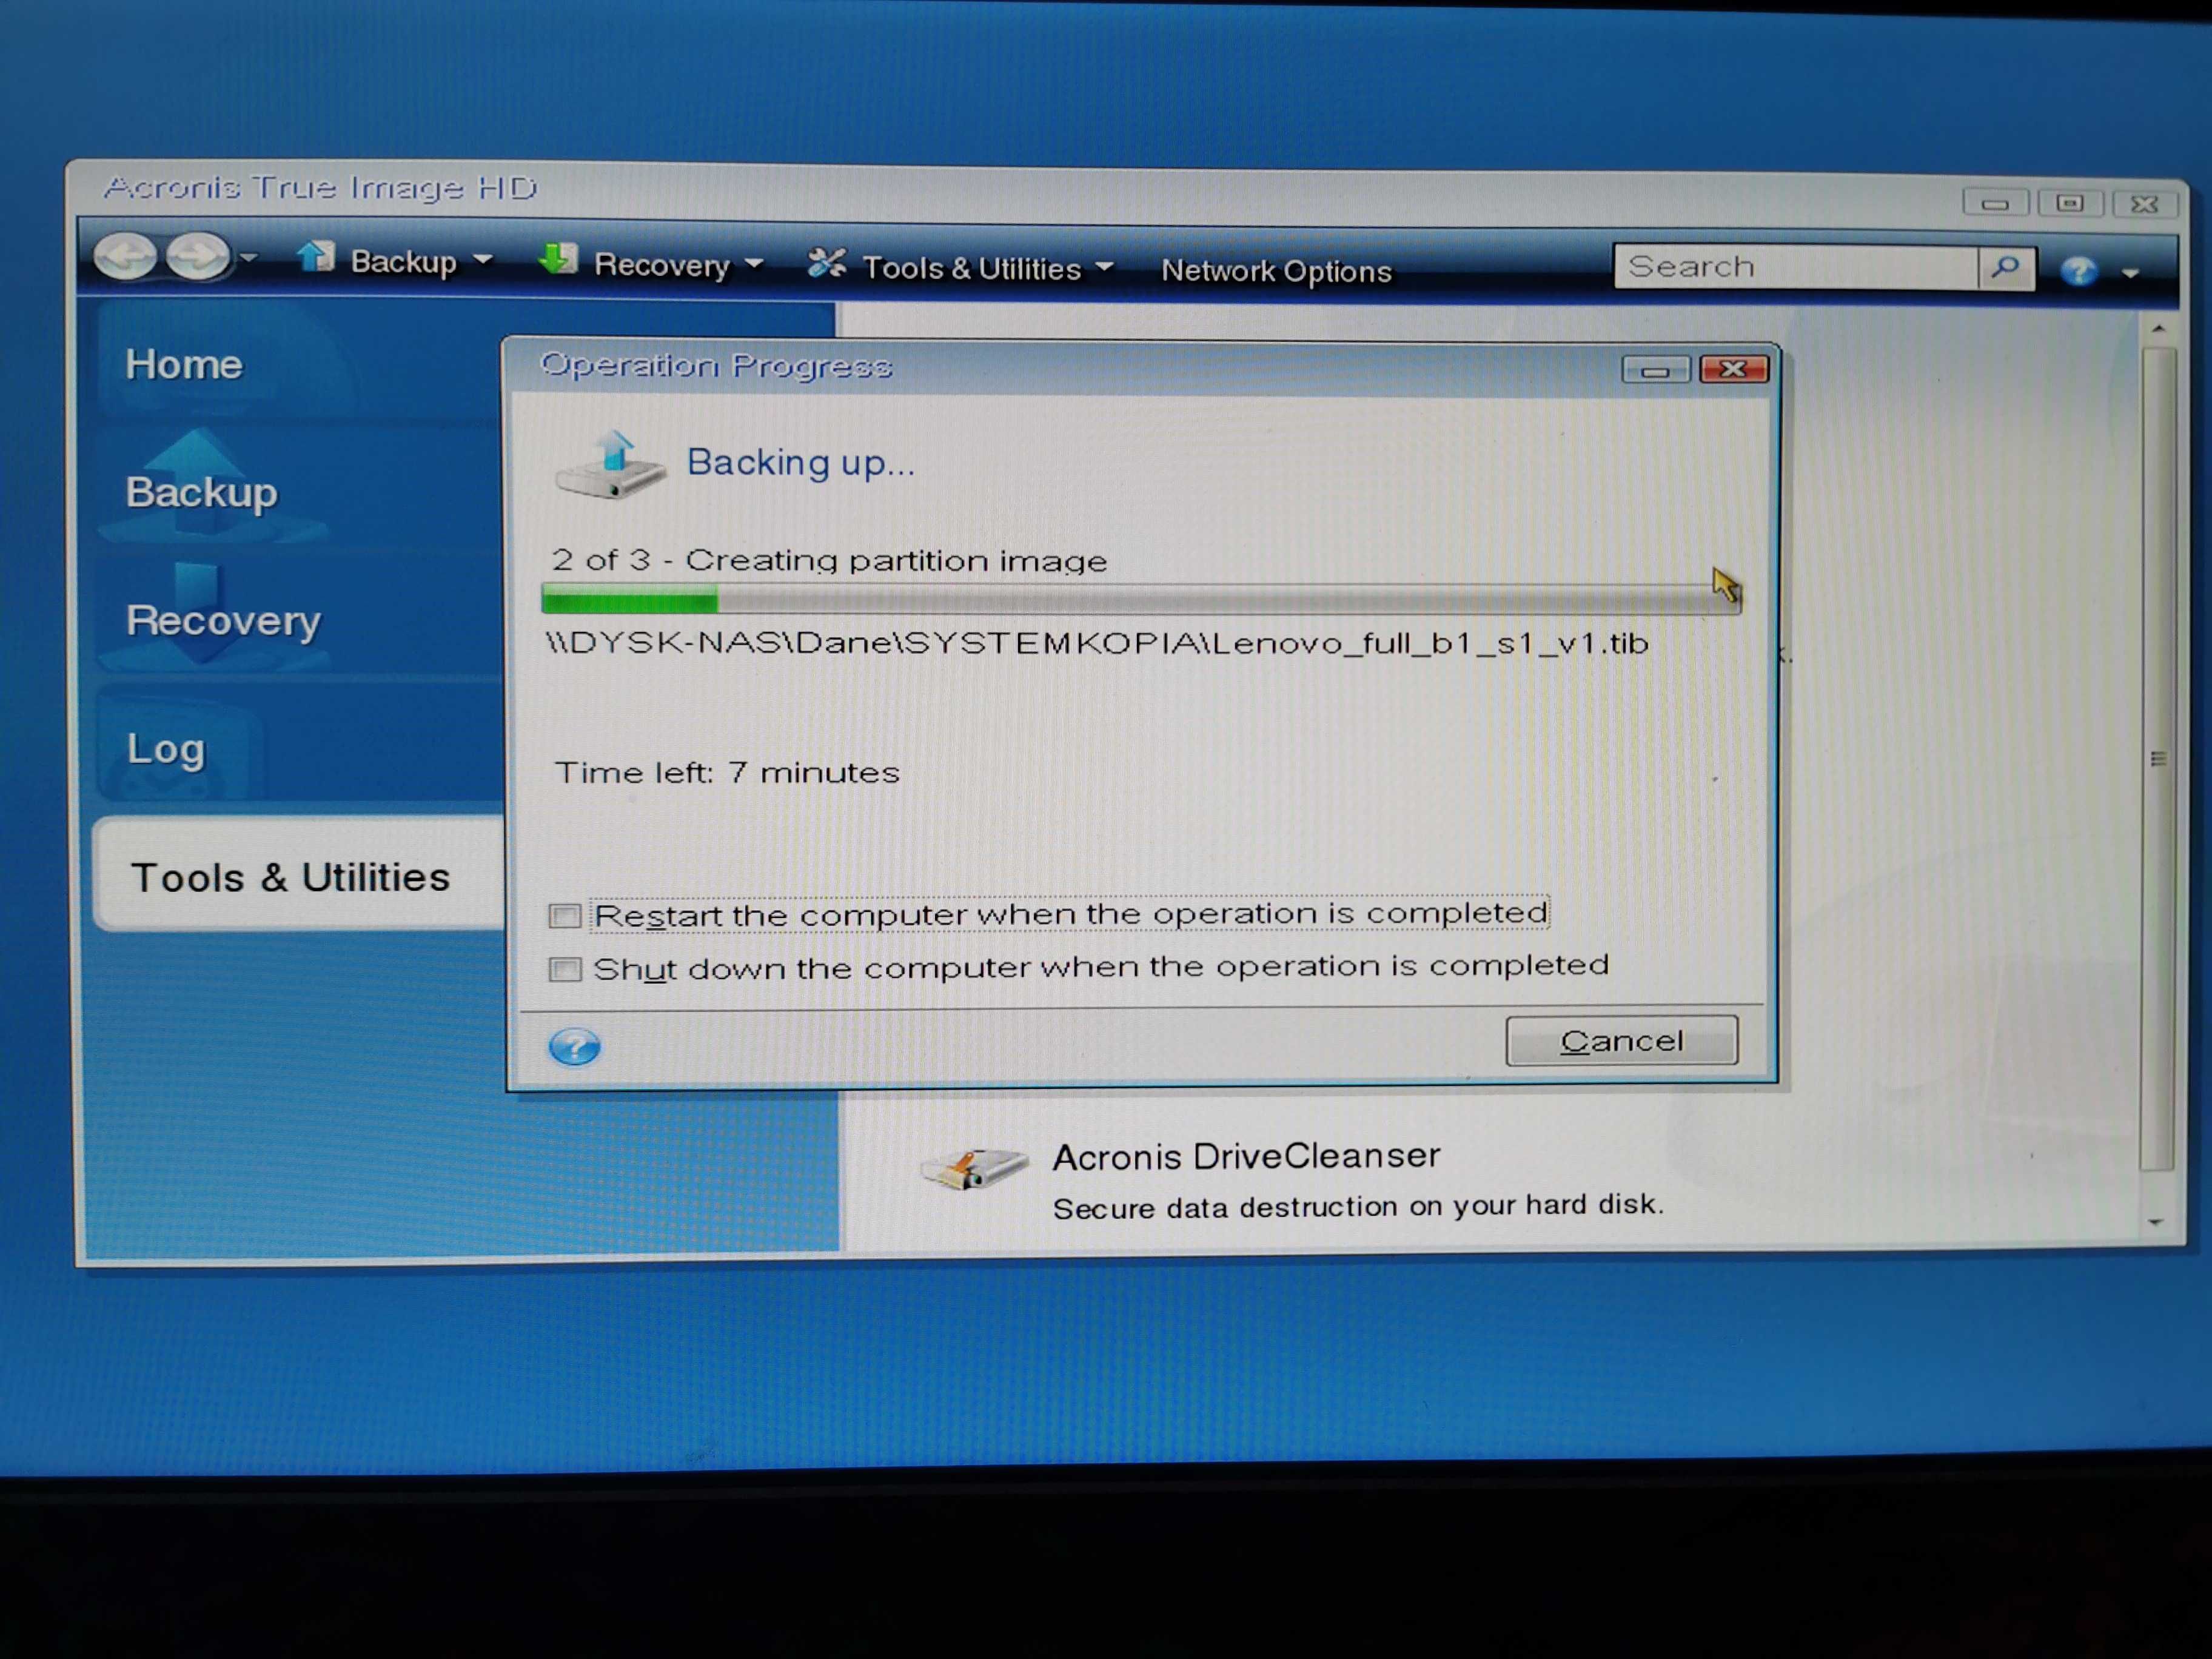Click the scrollbar down arrow

[x=2156, y=1222]
